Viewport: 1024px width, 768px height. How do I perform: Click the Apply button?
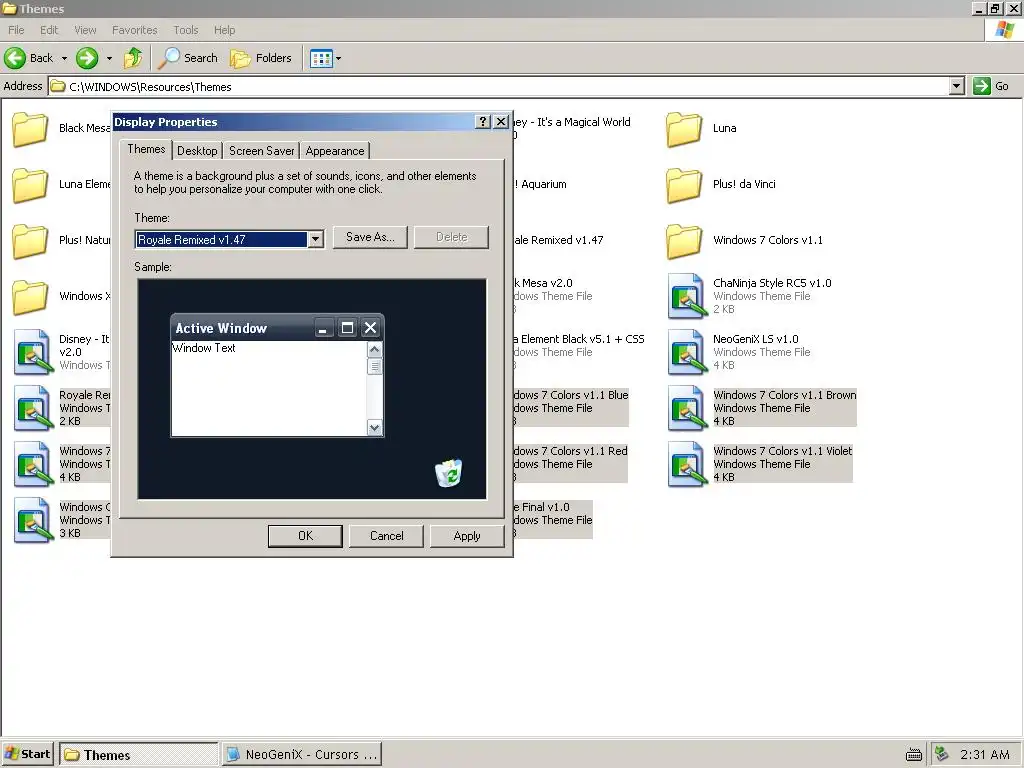(x=467, y=536)
